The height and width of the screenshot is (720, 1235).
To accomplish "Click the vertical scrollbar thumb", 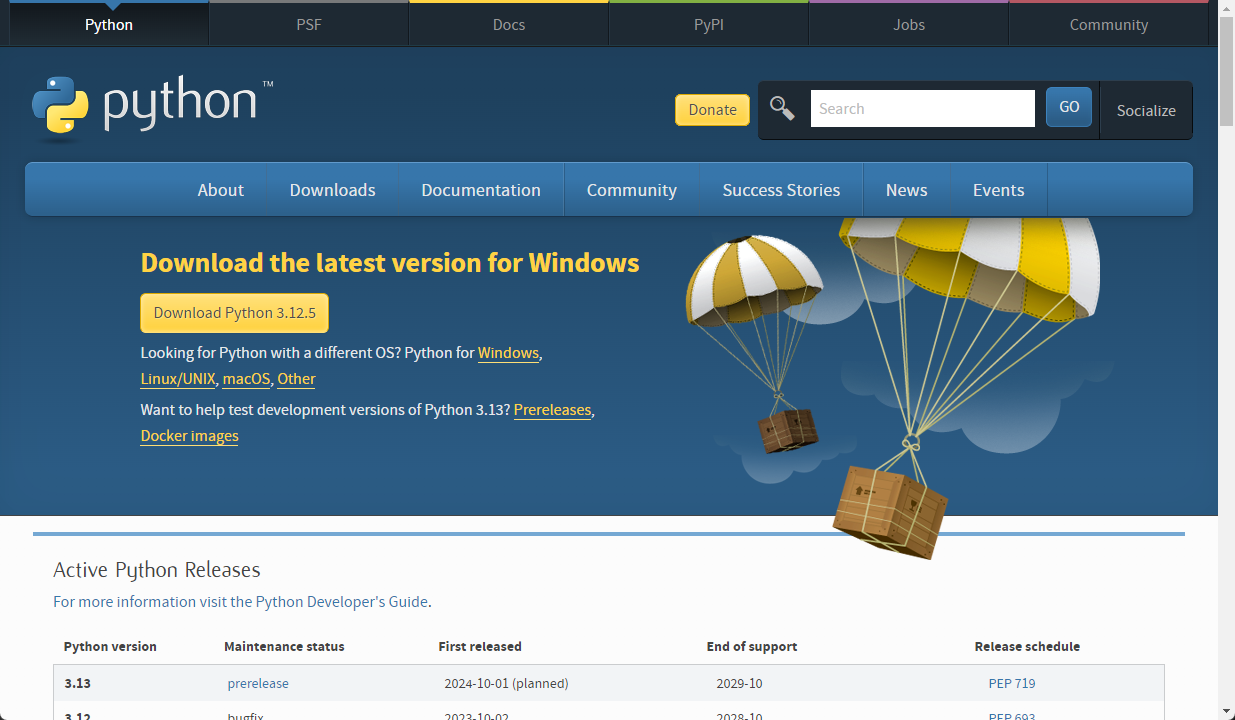I will coord(1226,70).
